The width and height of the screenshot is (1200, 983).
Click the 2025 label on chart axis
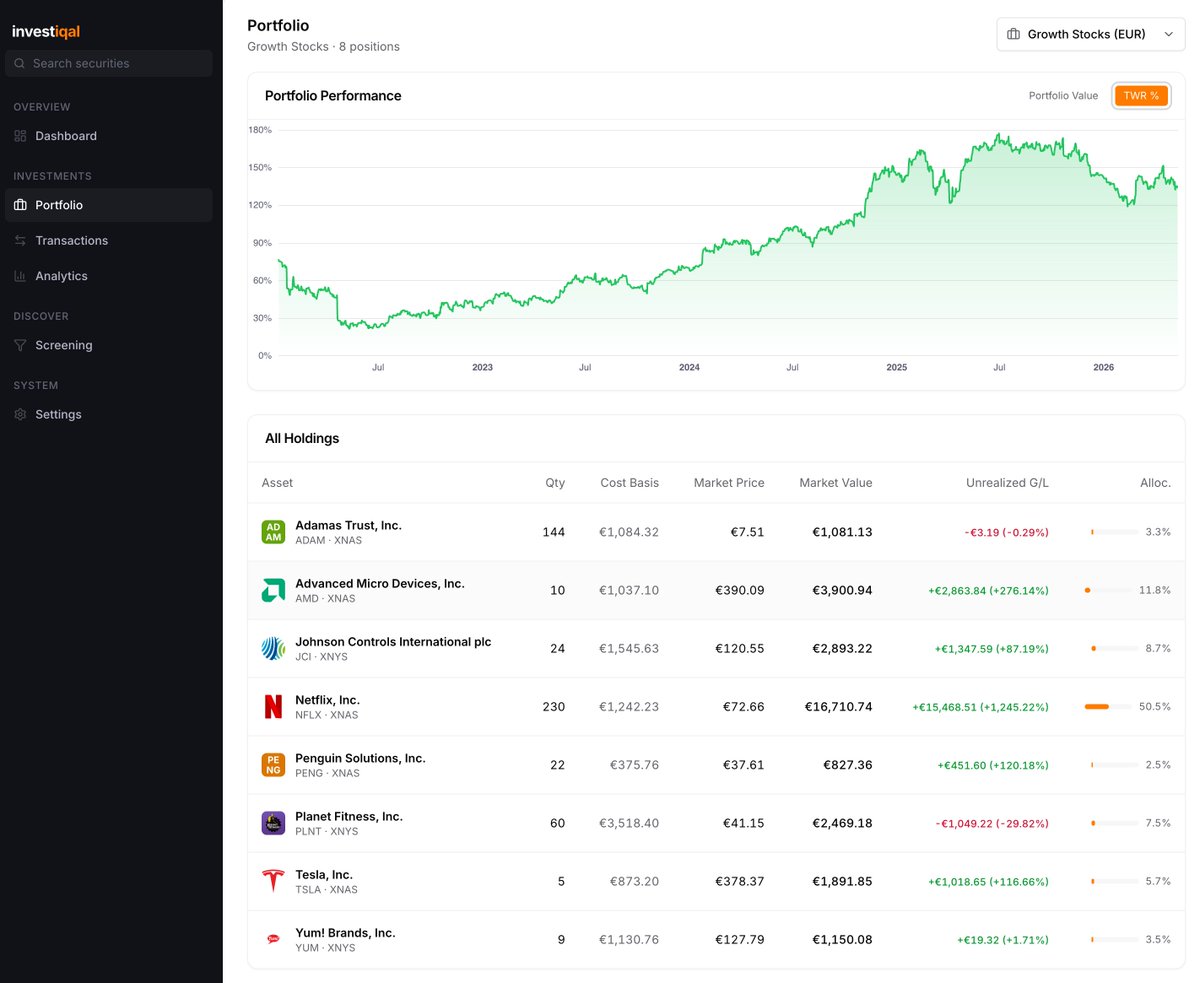[x=896, y=368]
